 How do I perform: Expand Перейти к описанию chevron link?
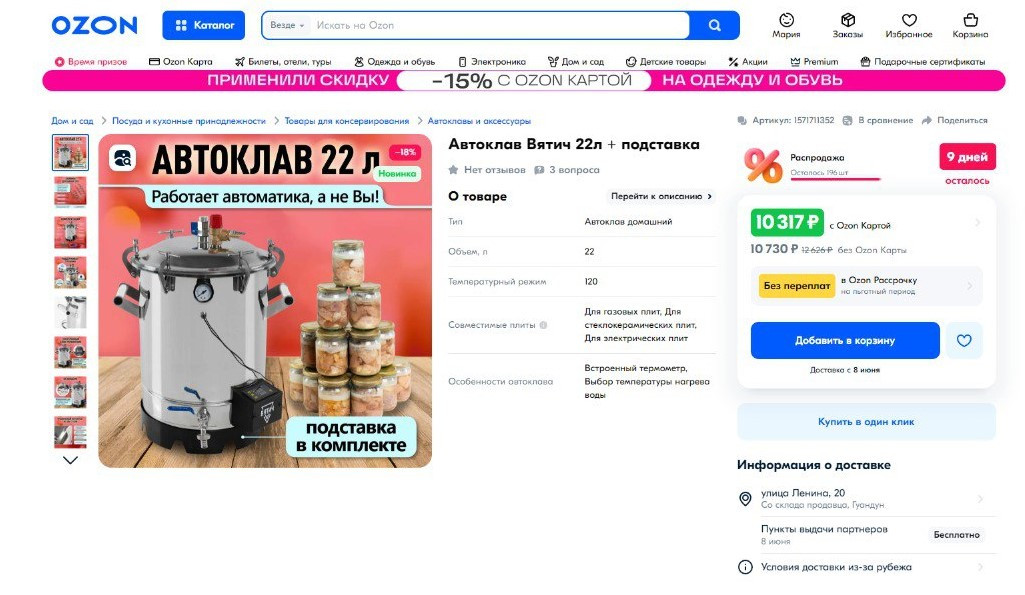click(662, 196)
